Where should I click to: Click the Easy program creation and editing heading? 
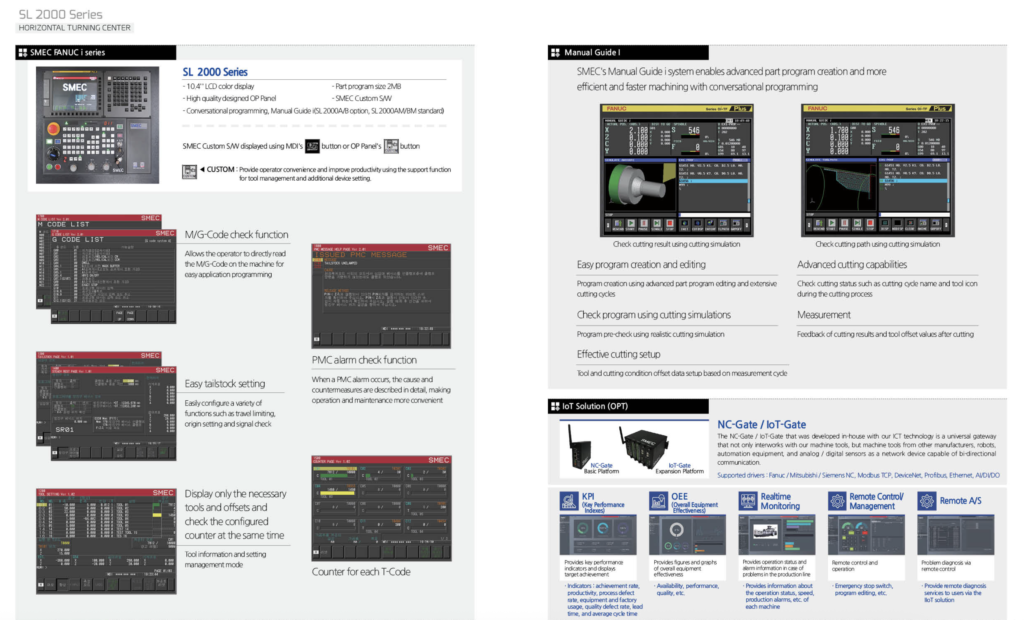(641, 265)
